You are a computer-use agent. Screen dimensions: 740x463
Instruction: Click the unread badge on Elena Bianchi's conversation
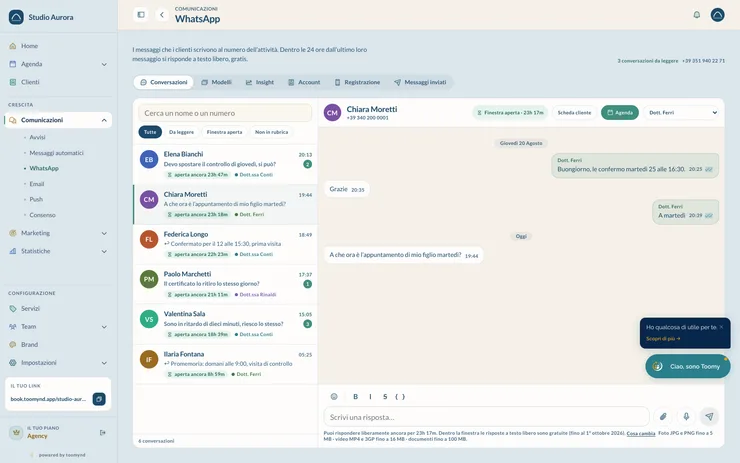[307, 164]
